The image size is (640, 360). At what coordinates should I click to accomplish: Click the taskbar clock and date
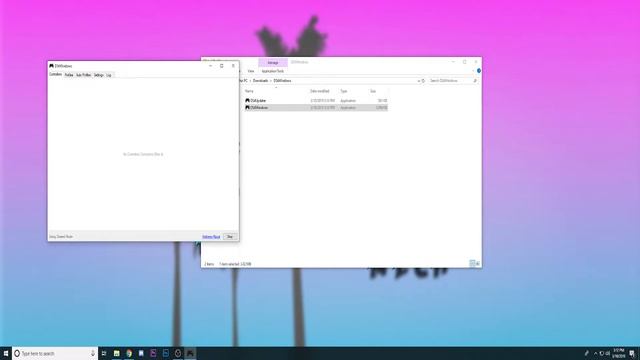(x=619, y=353)
